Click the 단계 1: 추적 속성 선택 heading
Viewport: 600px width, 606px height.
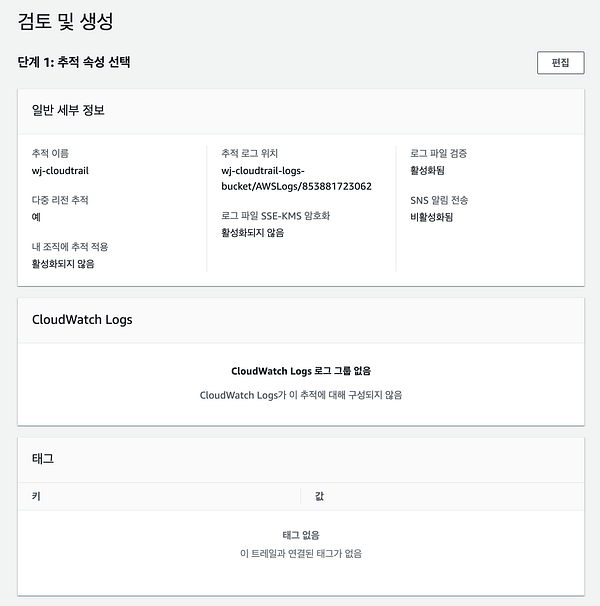point(74,62)
